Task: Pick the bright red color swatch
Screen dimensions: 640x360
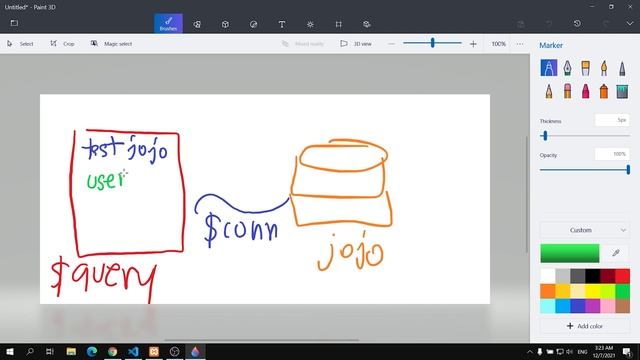Action: click(622, 276)
